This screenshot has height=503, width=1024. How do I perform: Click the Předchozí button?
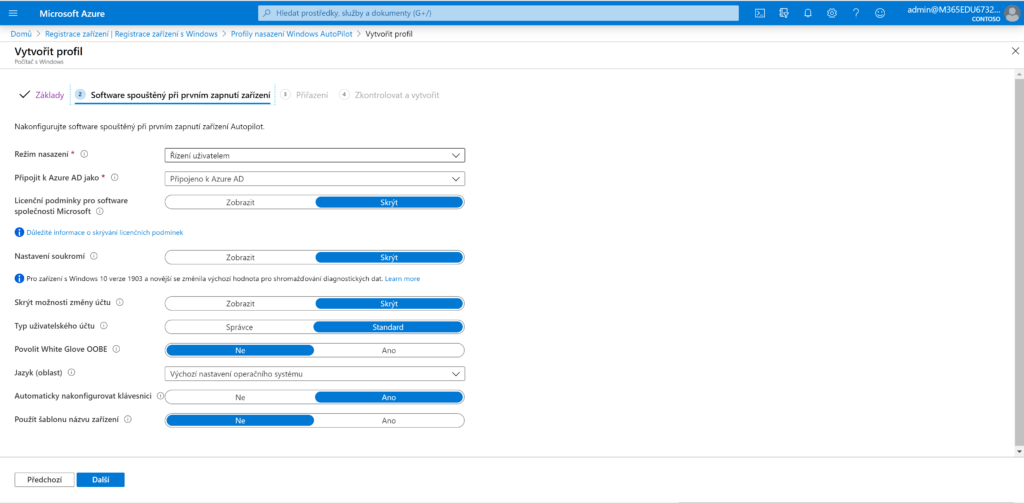43,480
